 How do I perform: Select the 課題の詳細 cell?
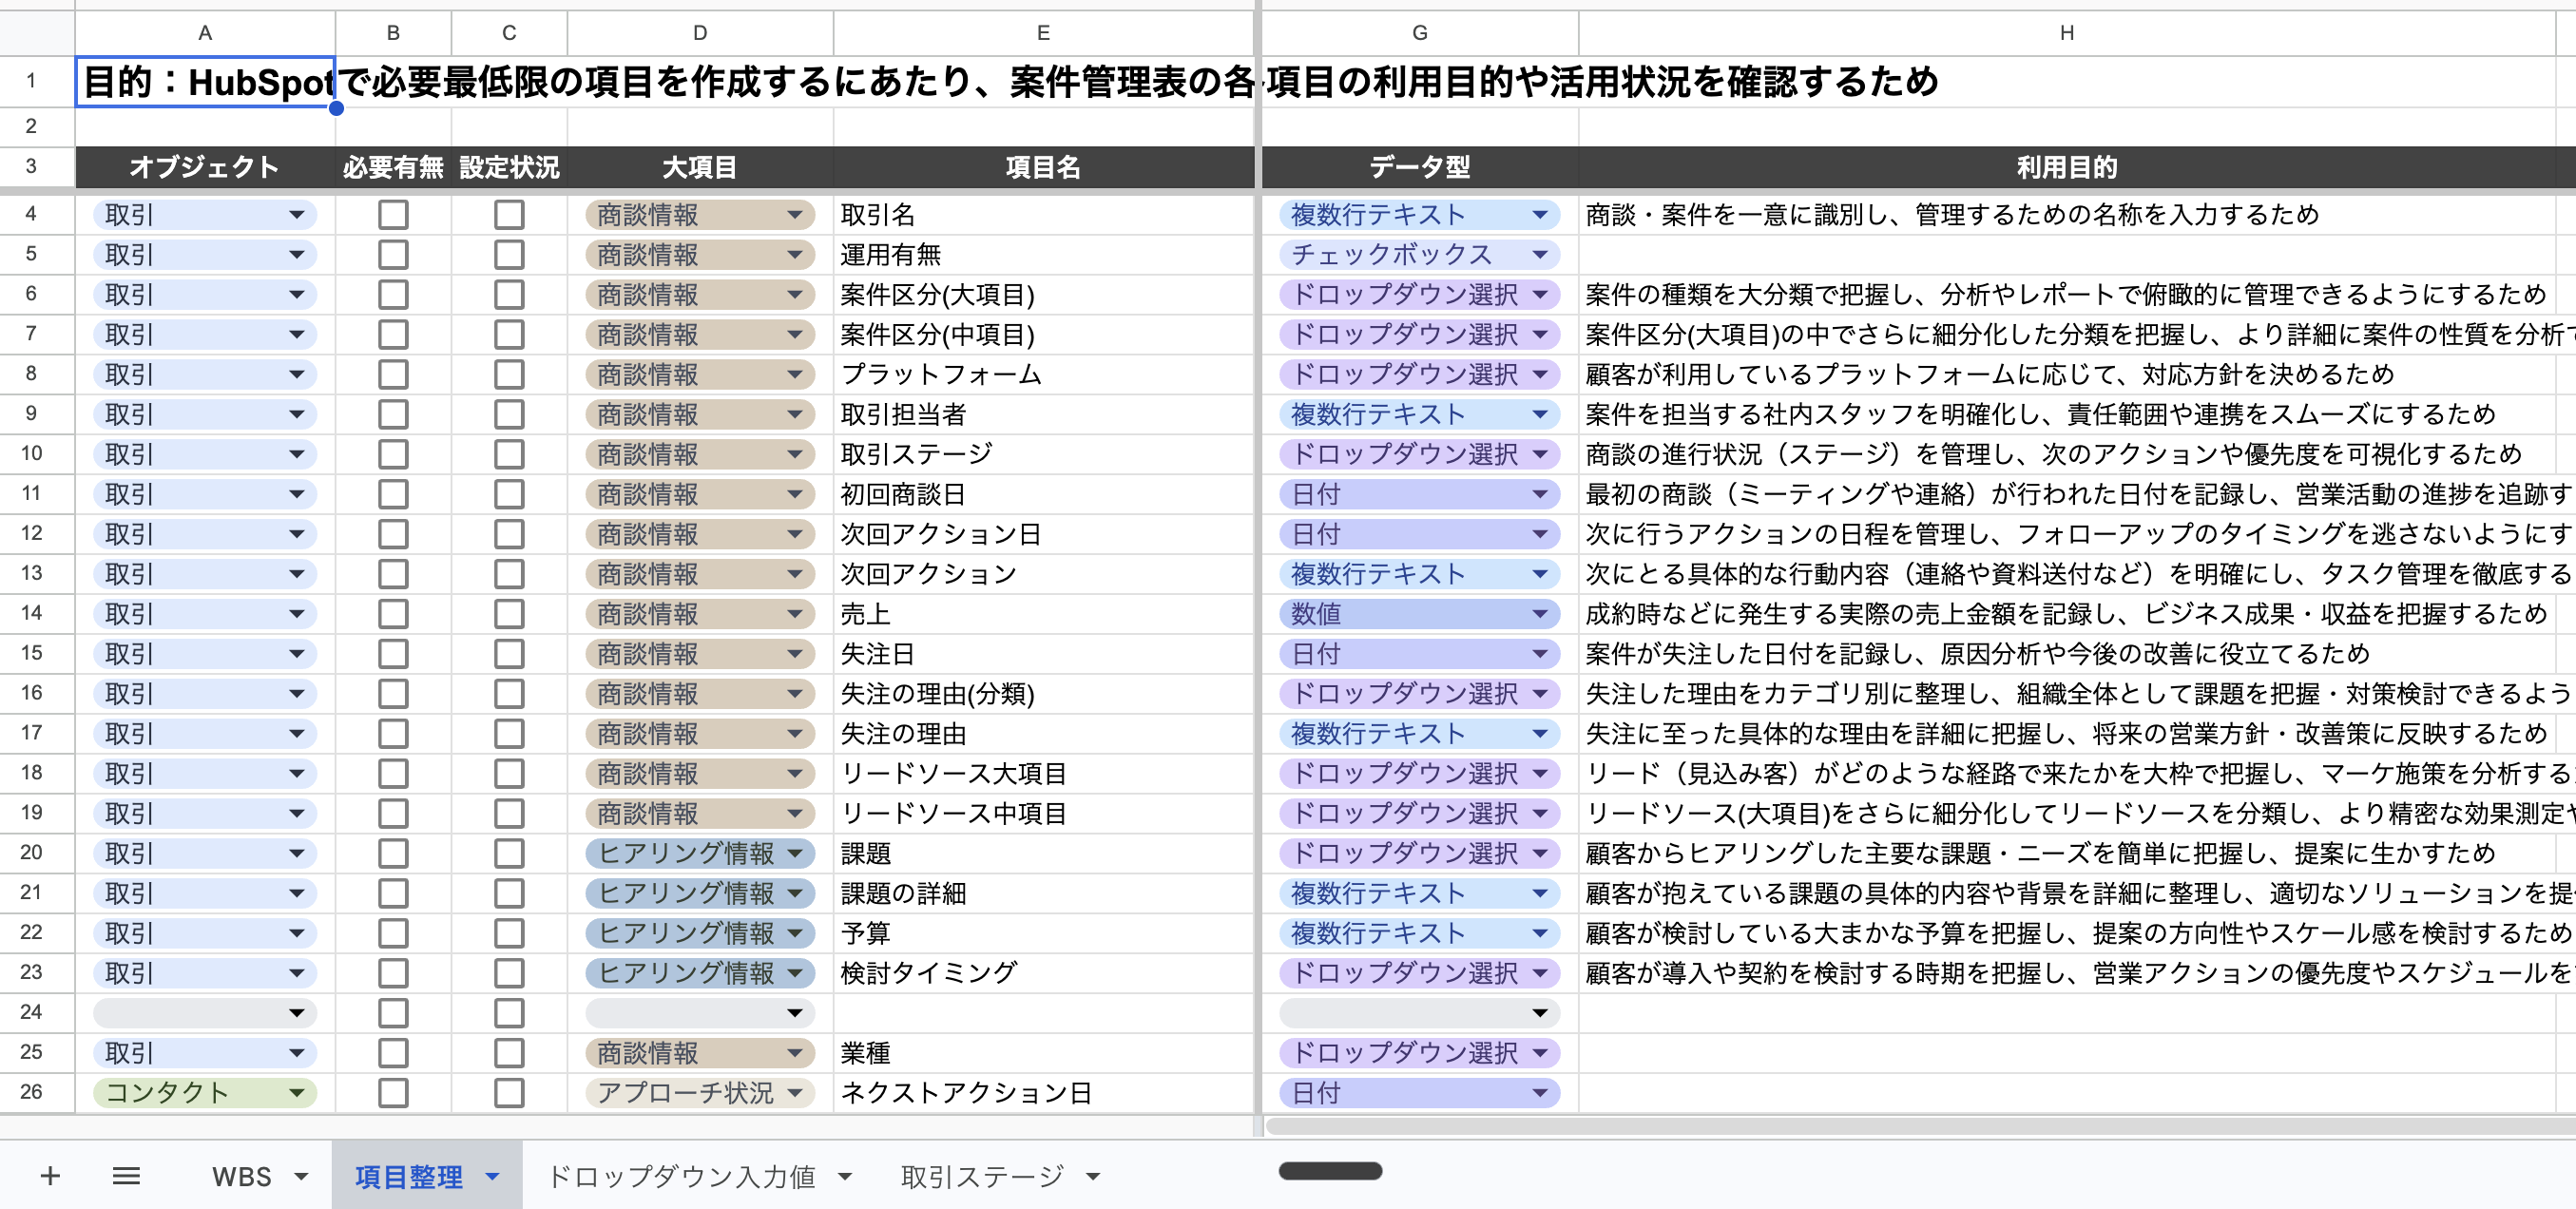click(x=1043, y=893)
